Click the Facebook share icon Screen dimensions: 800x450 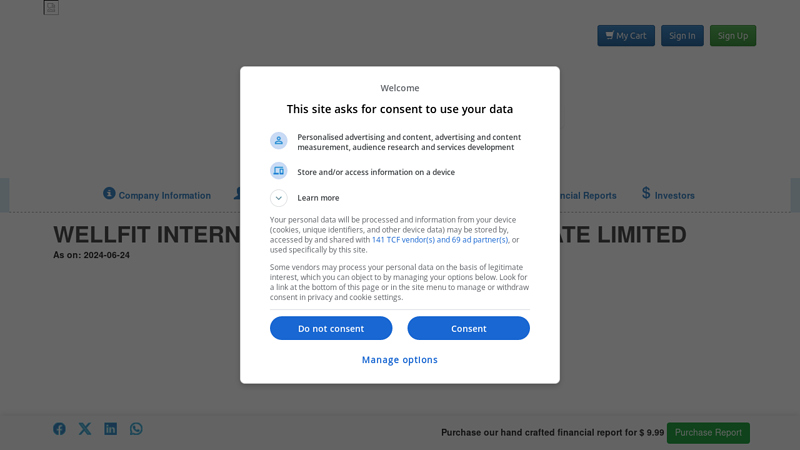pyautogui.click(x=59, y=429)
